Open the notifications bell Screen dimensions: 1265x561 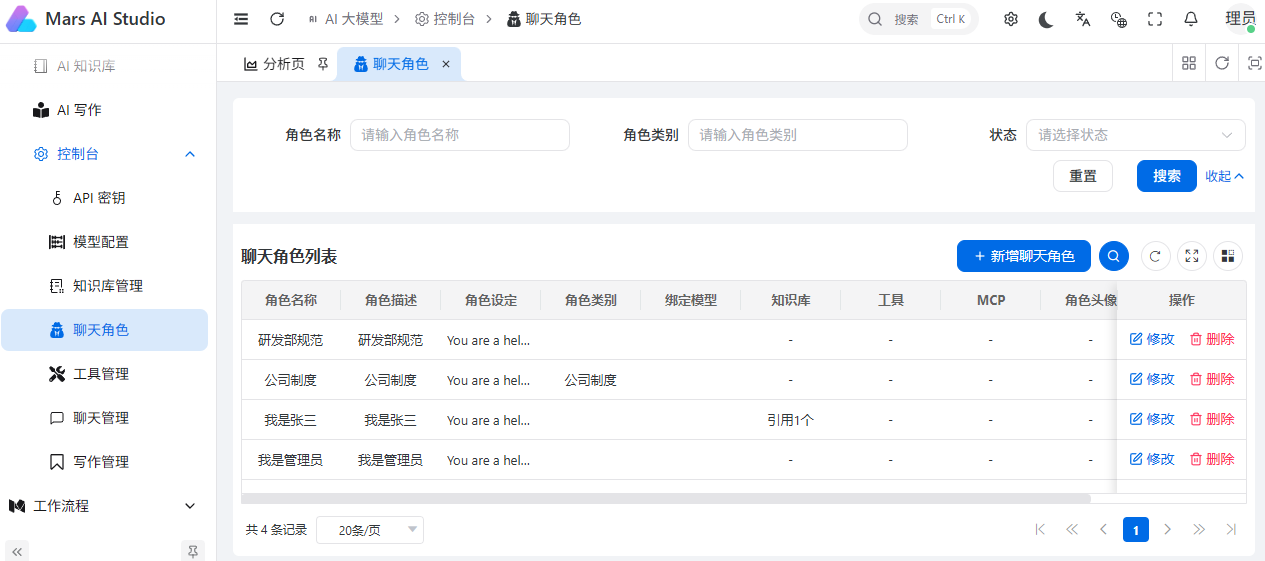click(1191, 19)
